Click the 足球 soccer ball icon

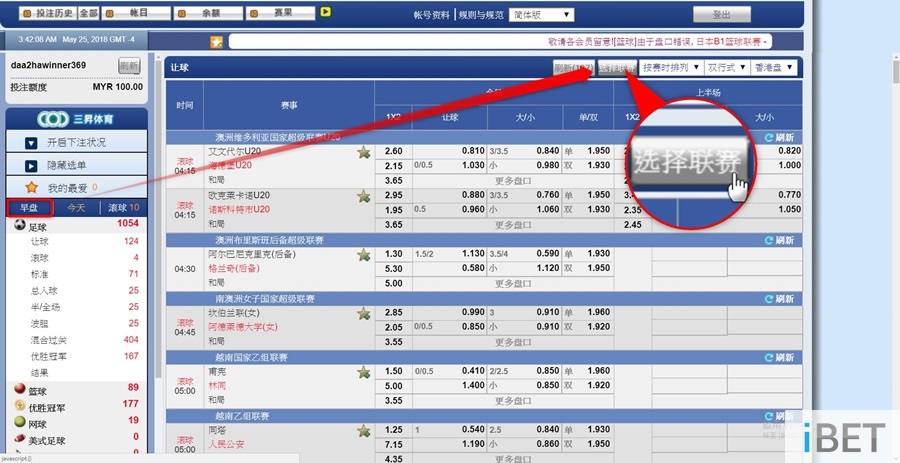[20, 224]
